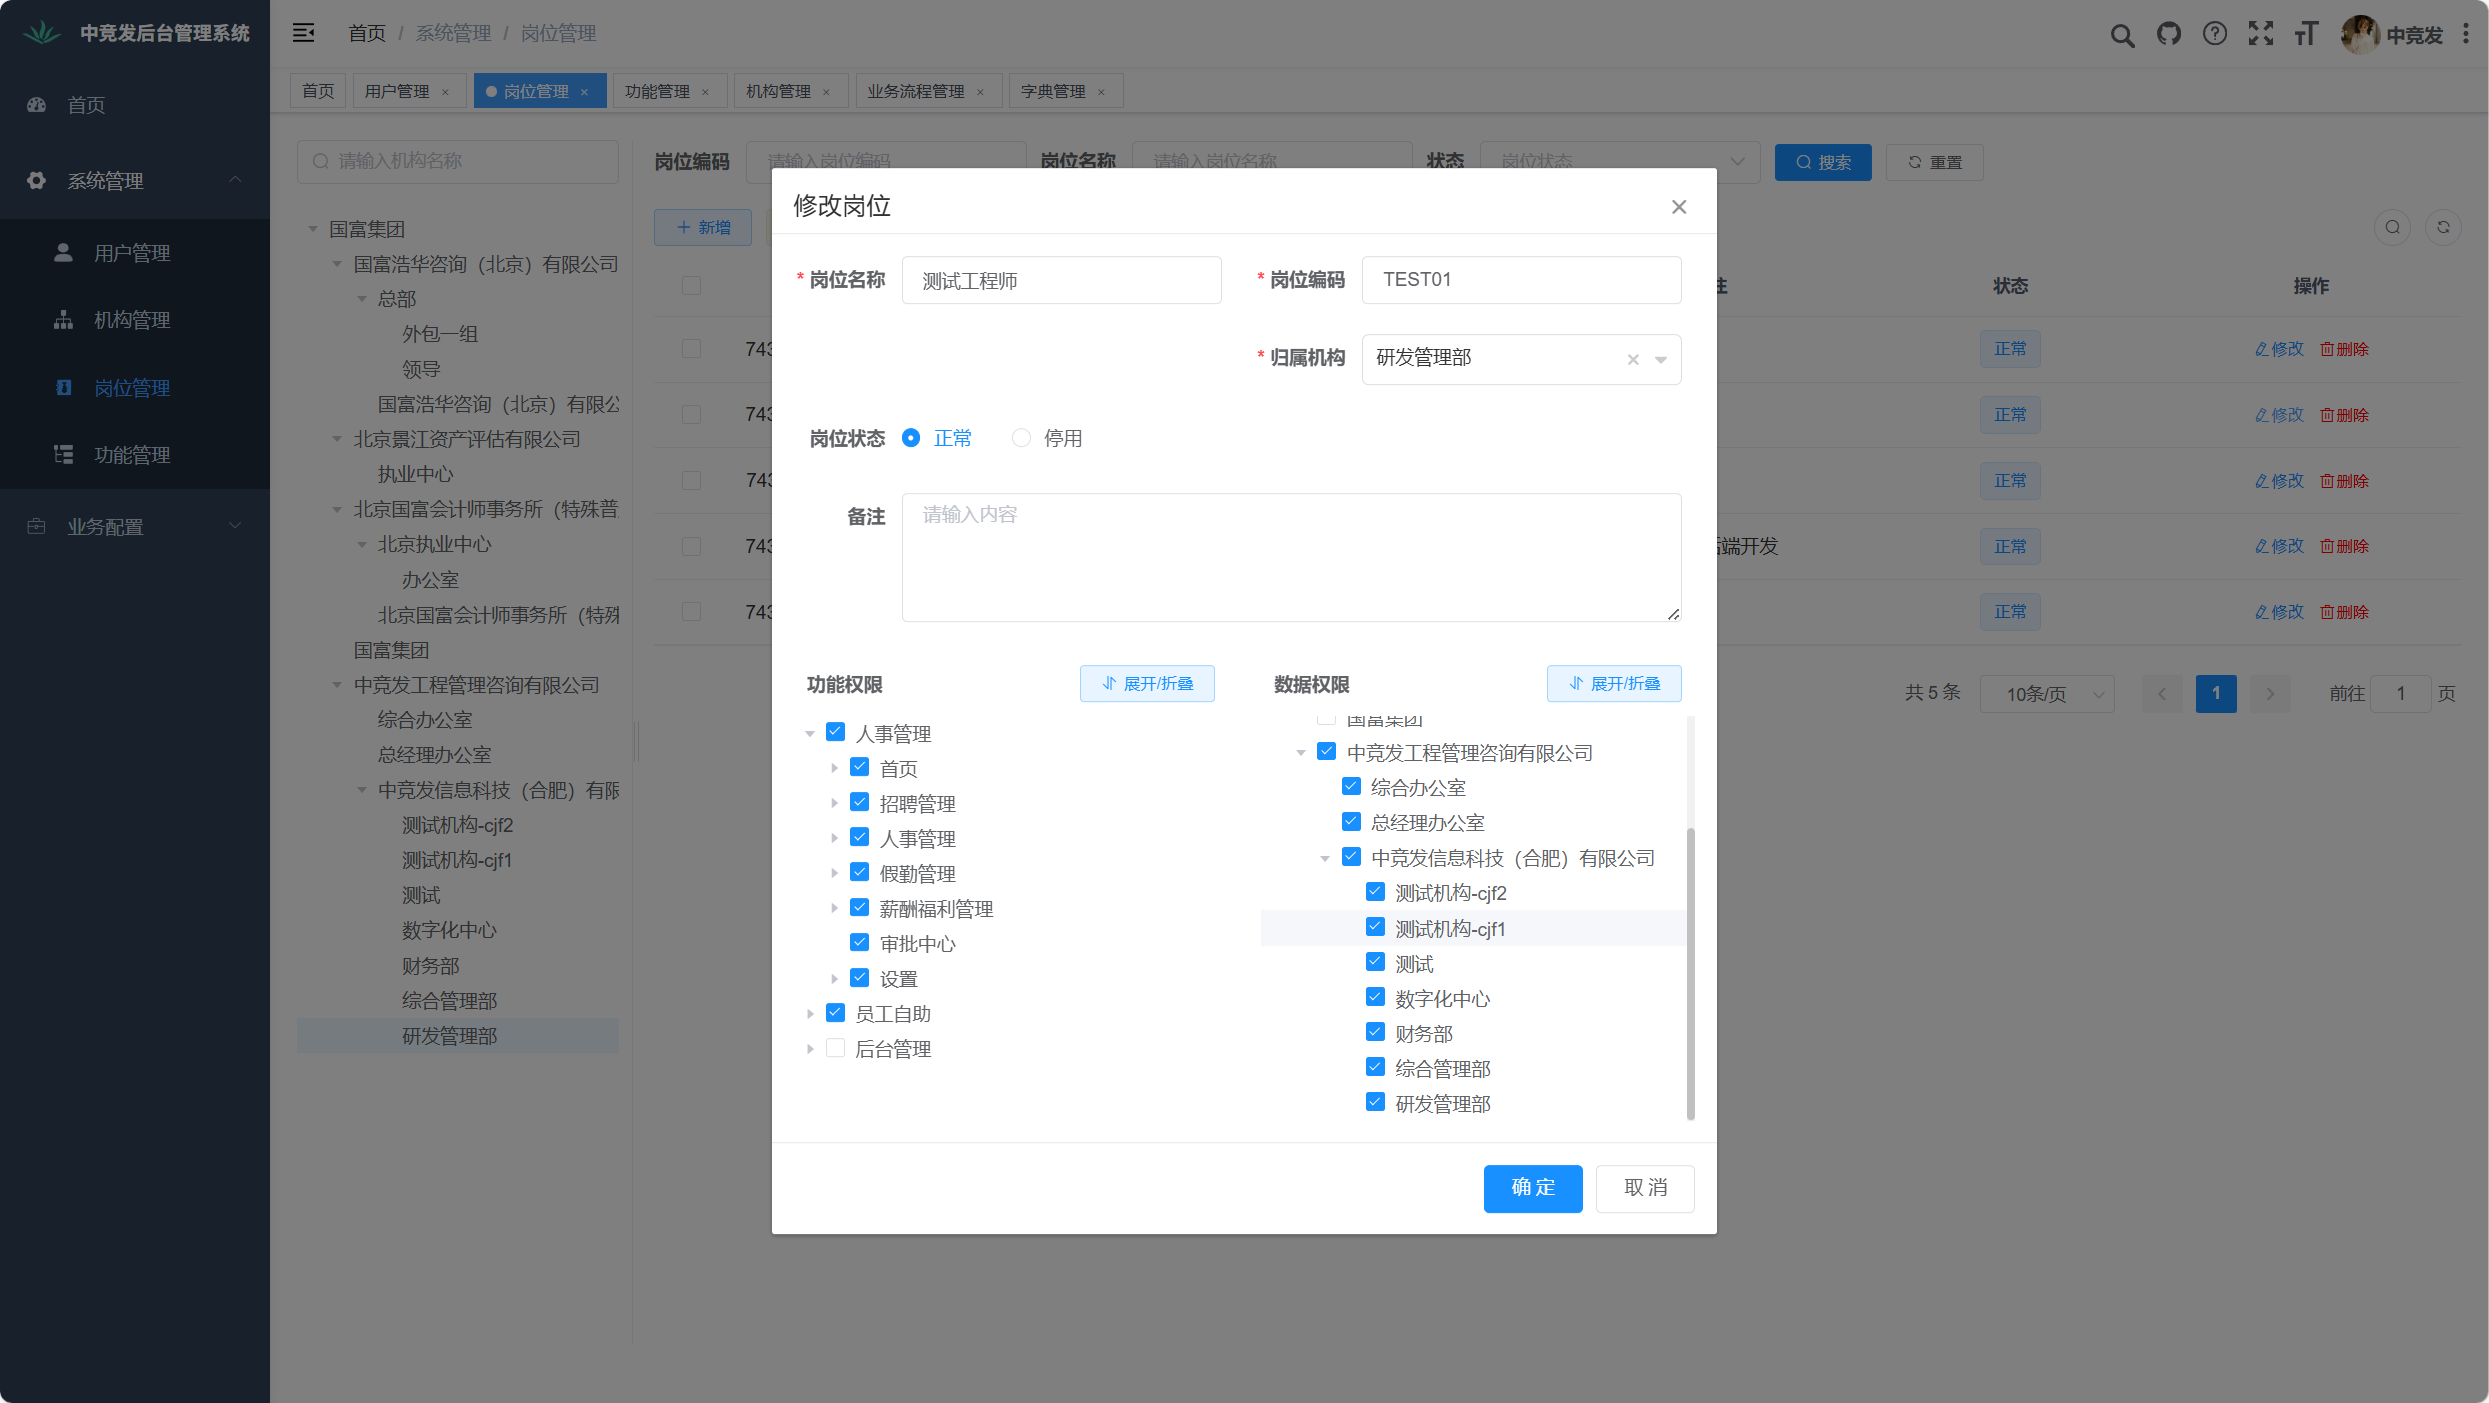Click the 备注 text area

[1290, 557]
